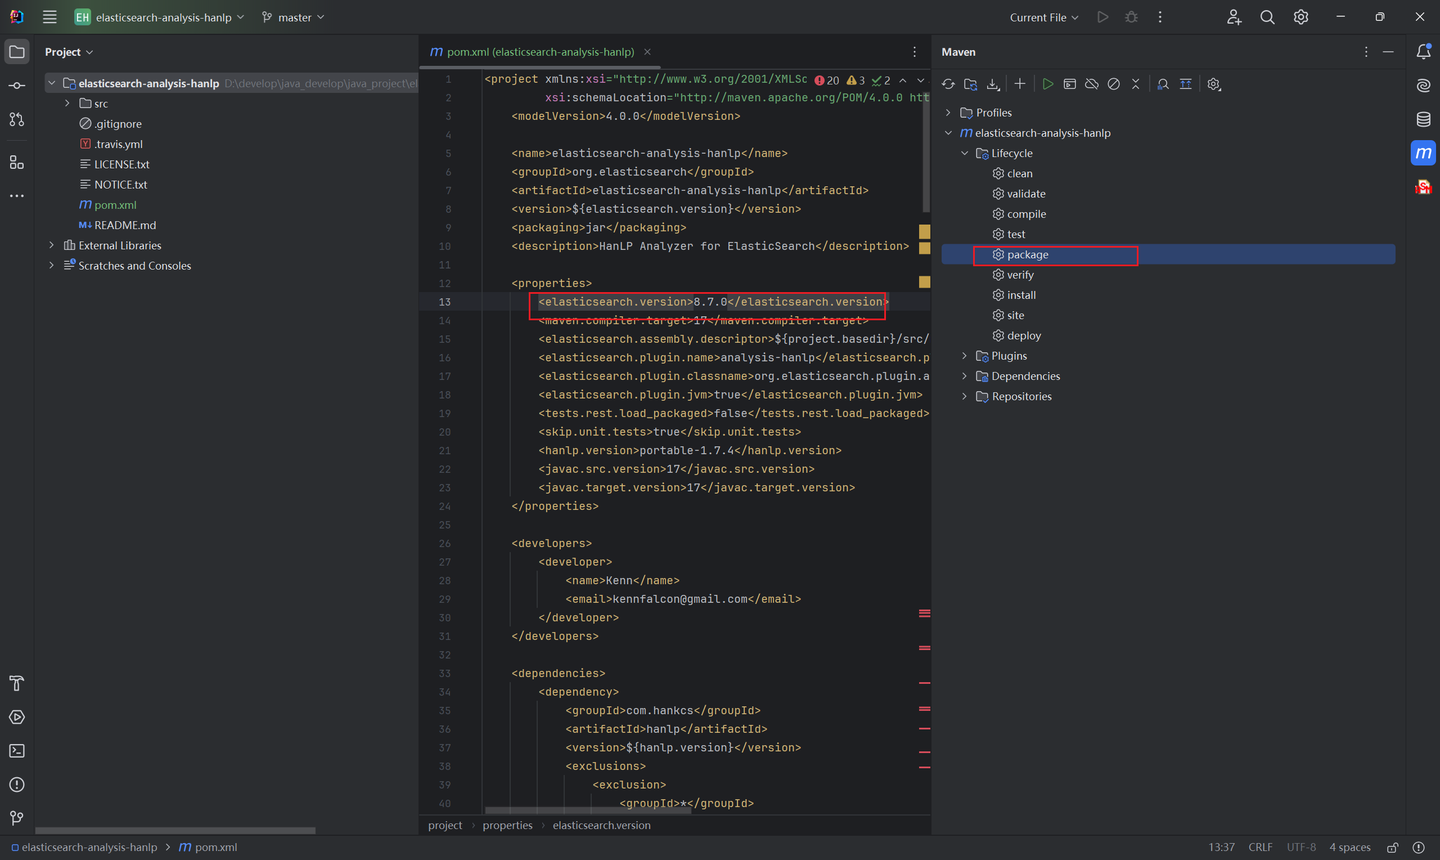Search everywhere with the magnifier icon

point(1266,17)
